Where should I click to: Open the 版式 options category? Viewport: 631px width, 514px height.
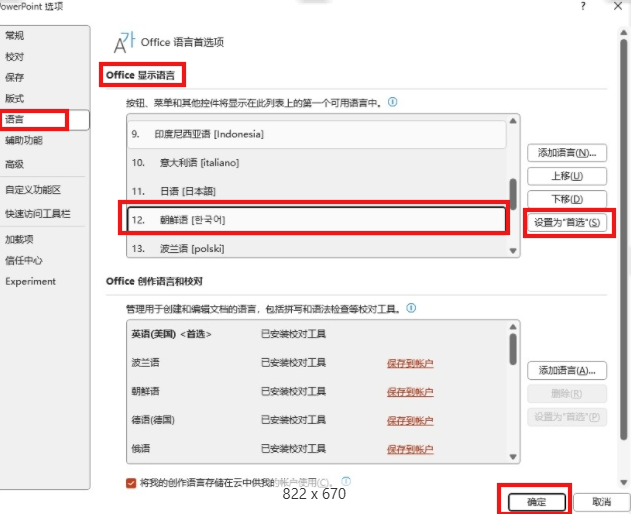(14, 98)
